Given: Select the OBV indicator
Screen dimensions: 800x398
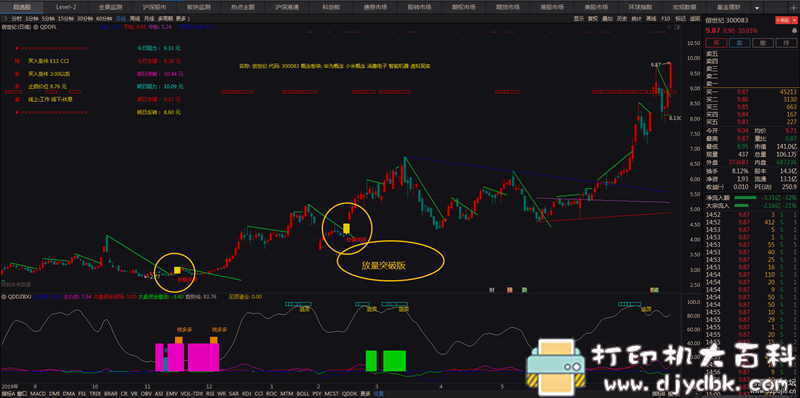Looking at the screenshot, I should 146,394.
